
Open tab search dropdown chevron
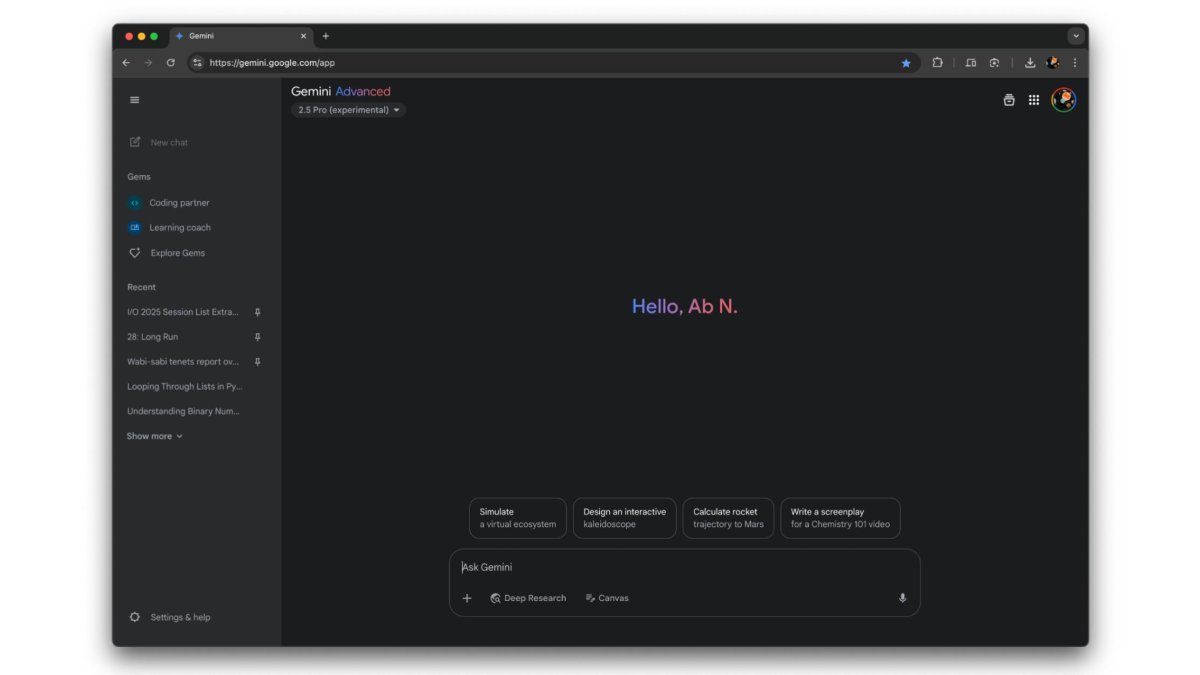coord(1076,36)
